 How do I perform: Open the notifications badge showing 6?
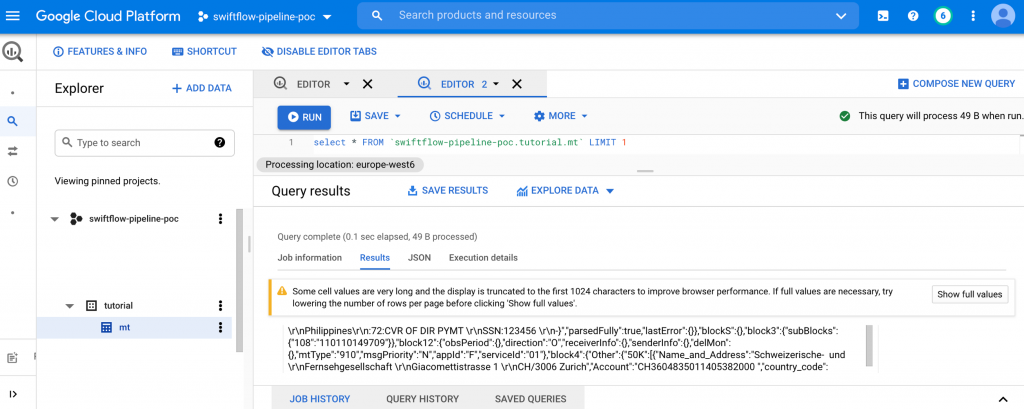(942, 16)
